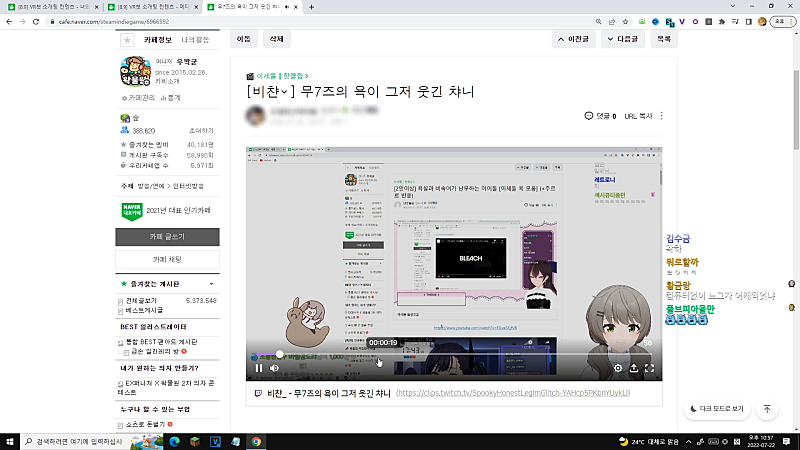
Task: Click the video progress slider handle
Action: (280, 354)
